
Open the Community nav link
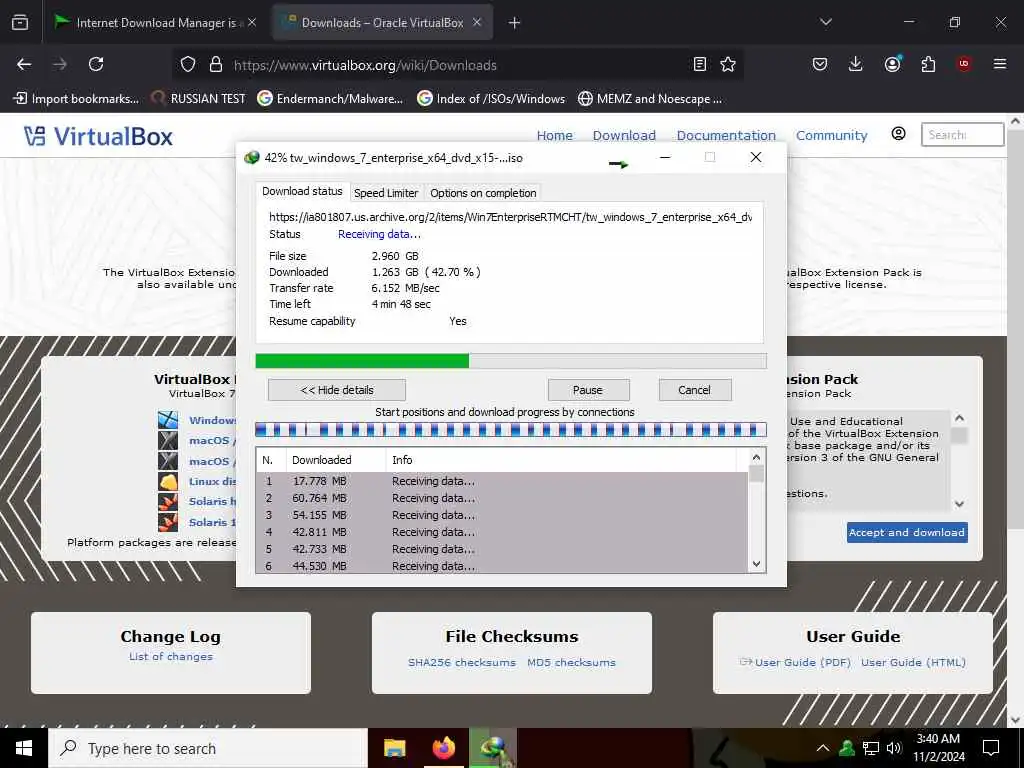tap(831, 135)
